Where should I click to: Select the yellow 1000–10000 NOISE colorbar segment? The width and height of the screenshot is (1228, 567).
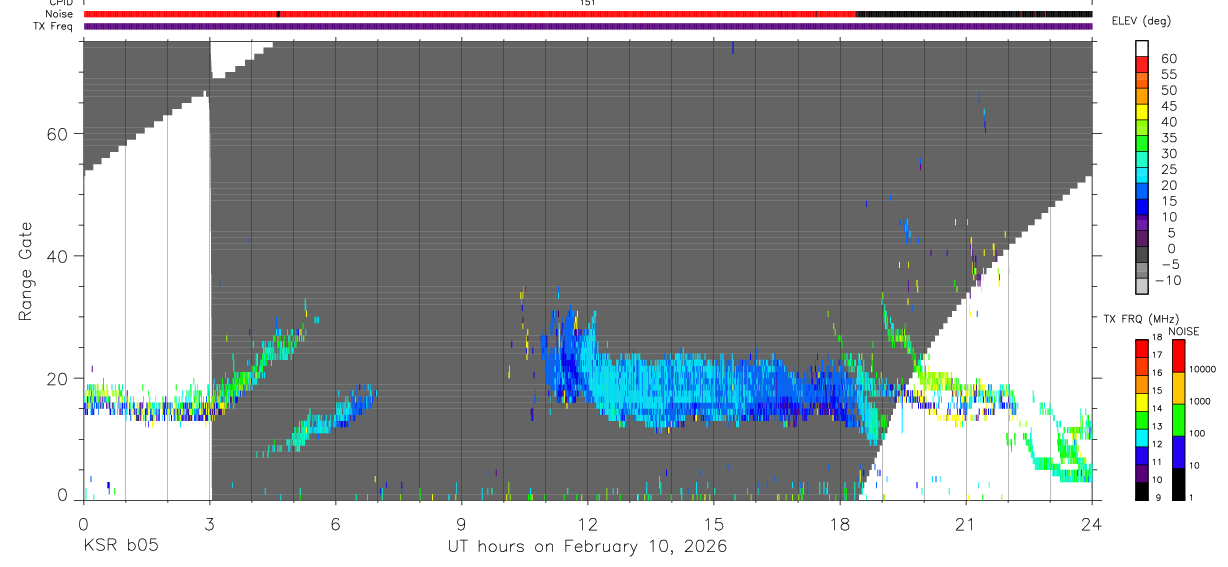[1178, 388]
